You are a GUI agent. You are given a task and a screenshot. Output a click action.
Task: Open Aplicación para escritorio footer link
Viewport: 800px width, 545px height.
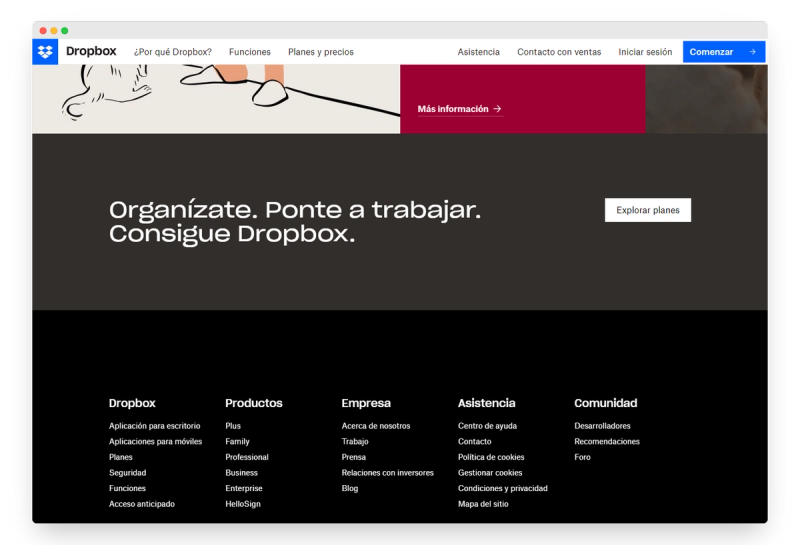(155, 426)
